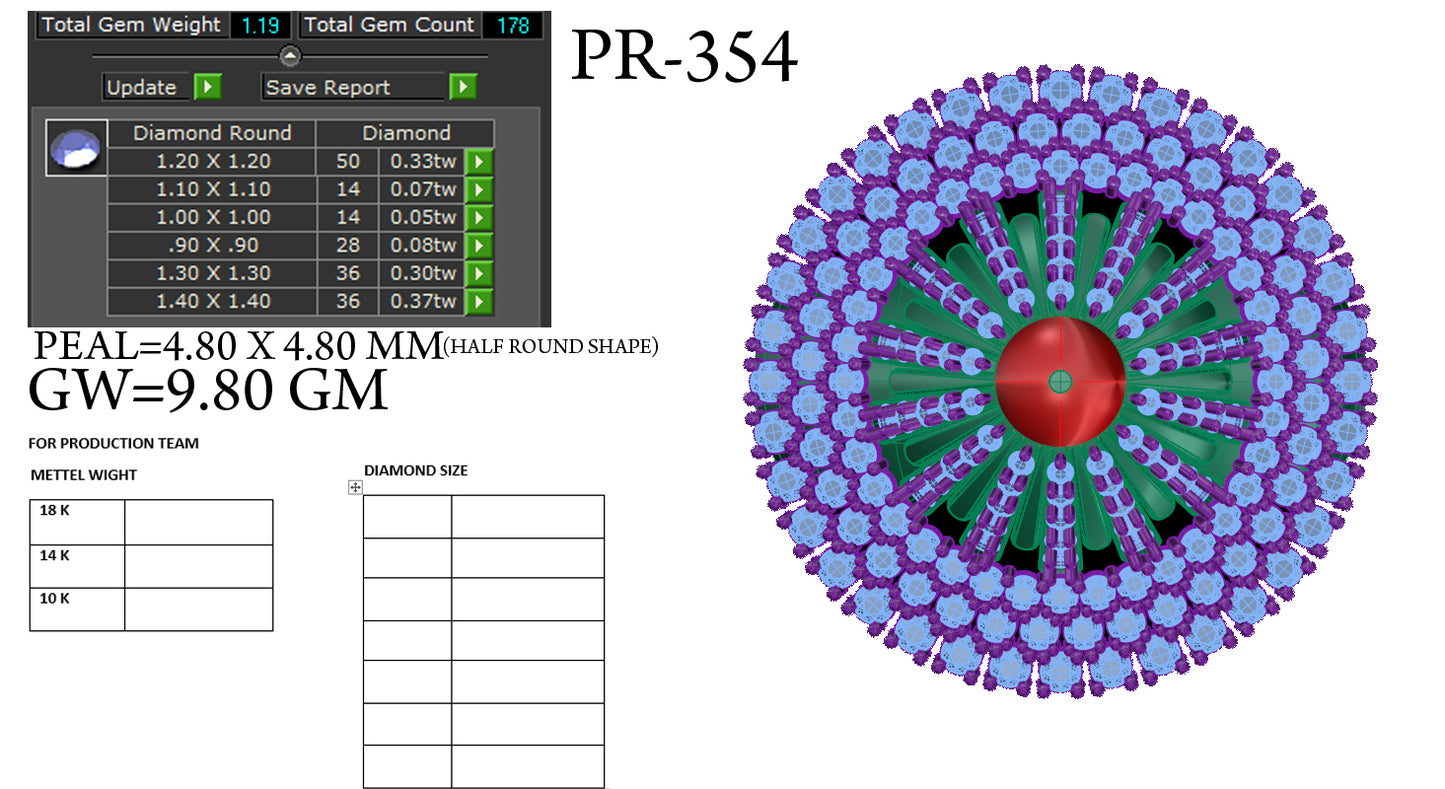The height and width of the screenshot is (789, 1445).
Task: Click the green arrow for 1.00 X 1.00 row
Action: click(x=481, y=217)
